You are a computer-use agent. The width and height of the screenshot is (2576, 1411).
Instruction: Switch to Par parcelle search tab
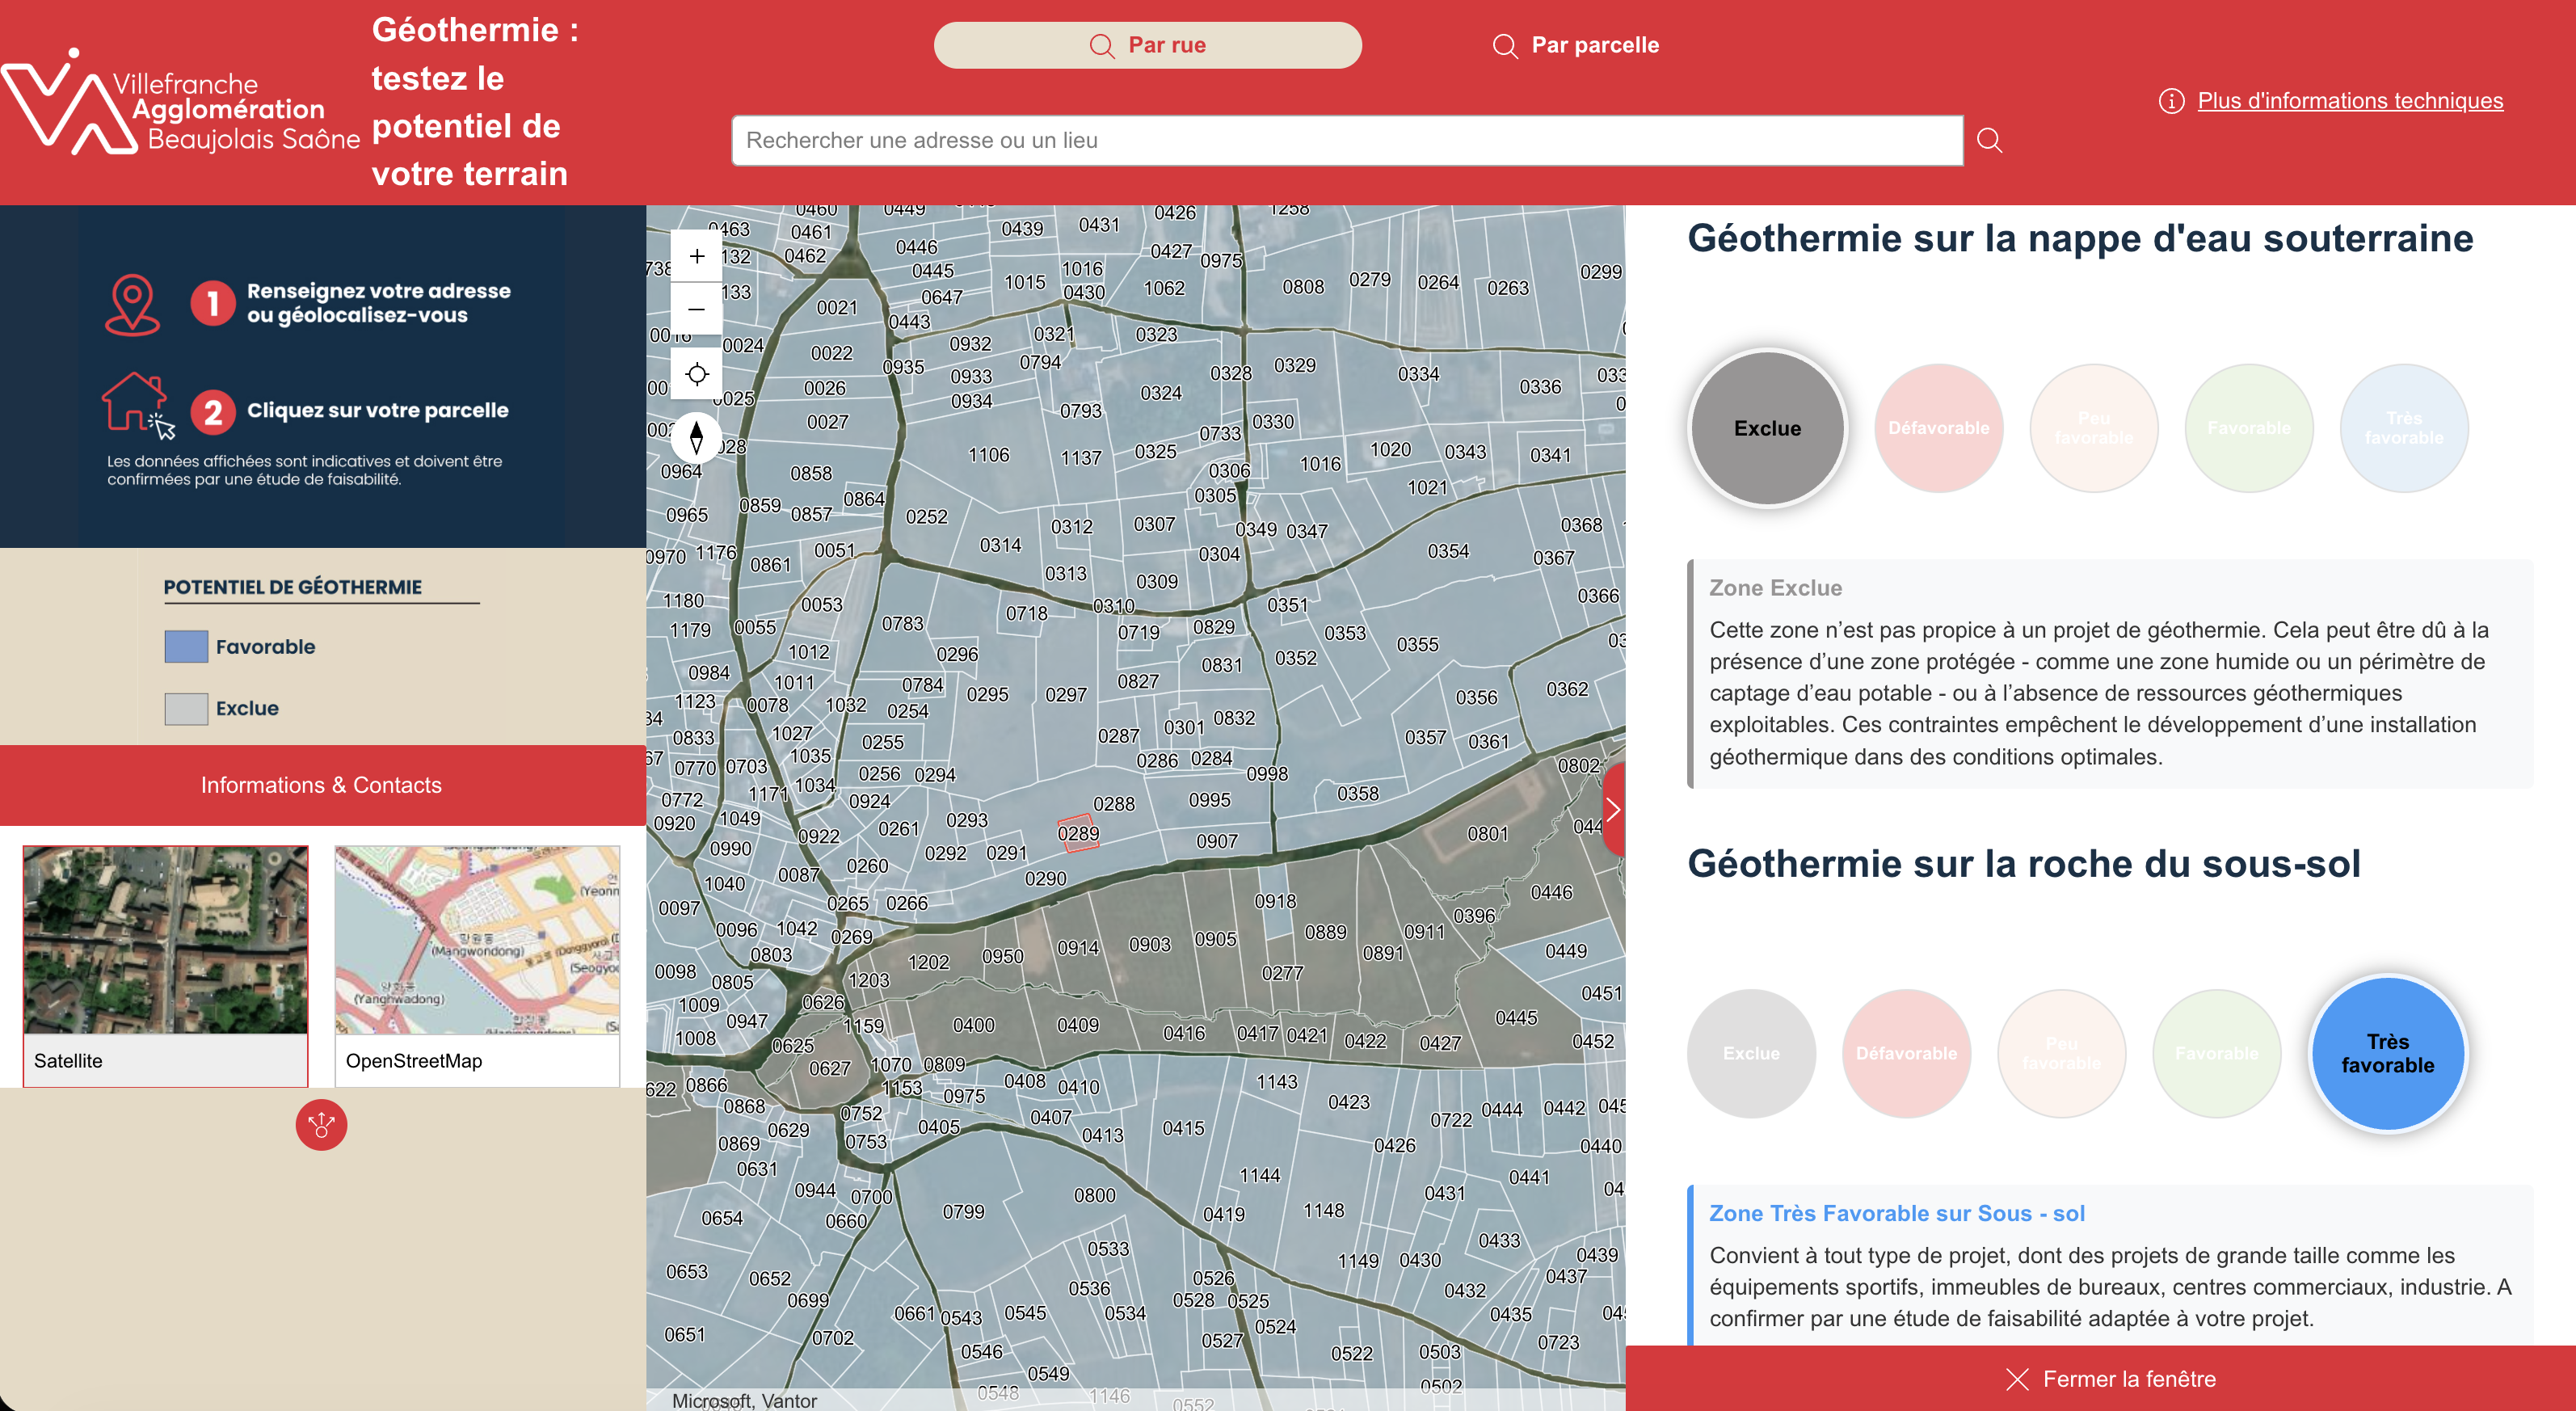[1576, 45]
